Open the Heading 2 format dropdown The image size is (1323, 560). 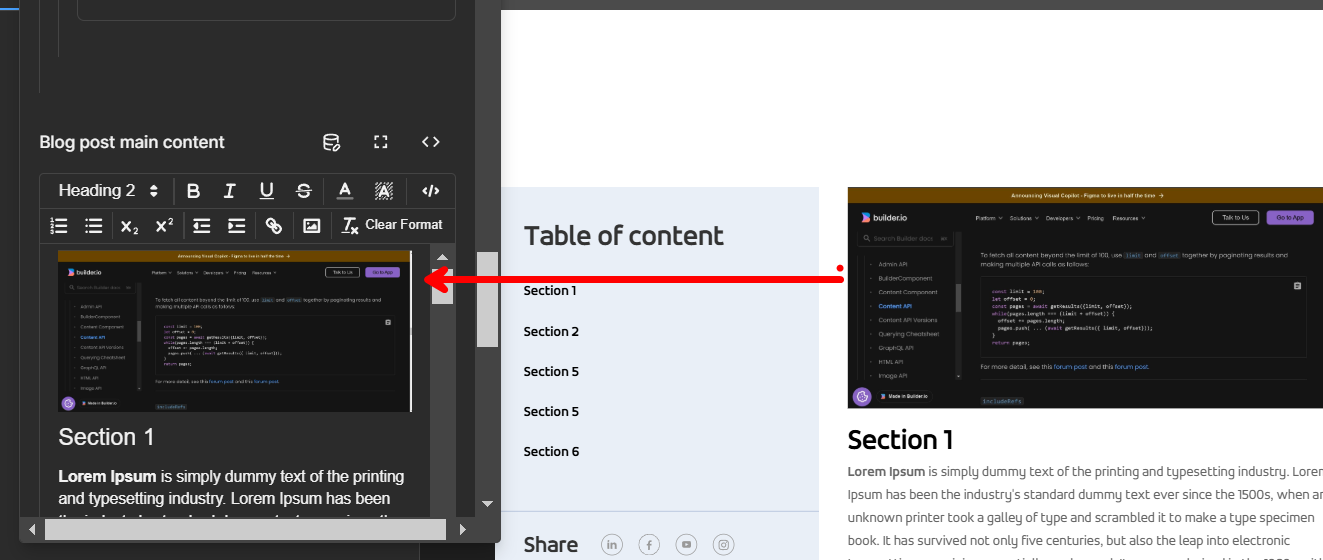(108, 191)
